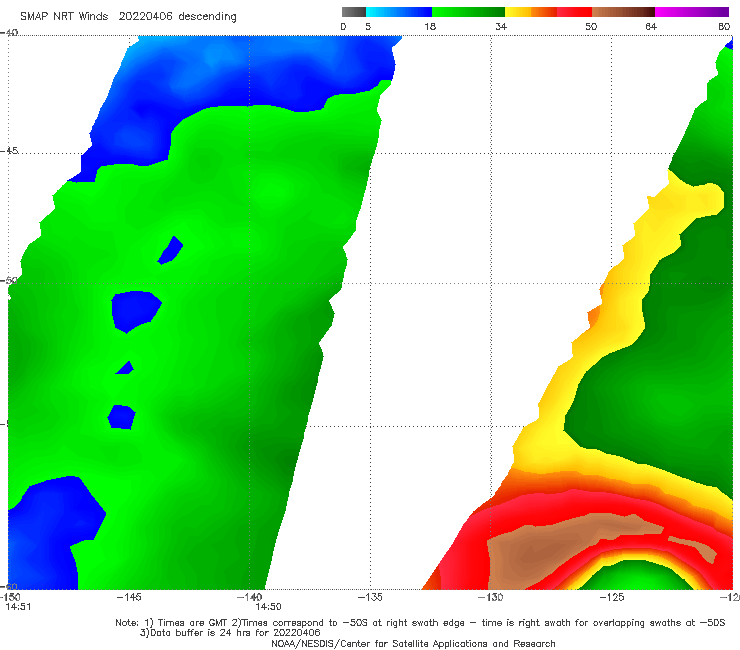Viewport: 740px width, 650px height.
Task: Click the swath time label '14:51'
Action: [x=18, y=607]
